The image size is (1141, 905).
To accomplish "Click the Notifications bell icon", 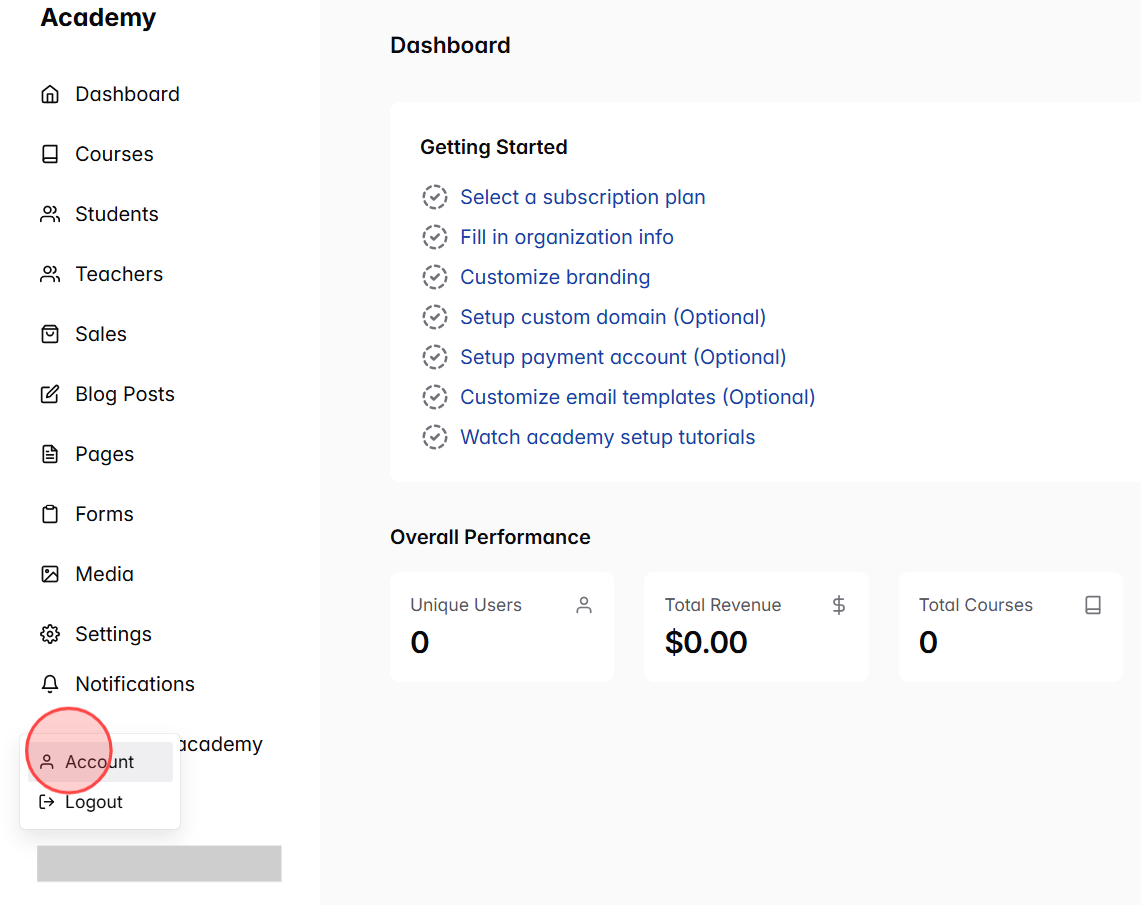I will (50, 683).
